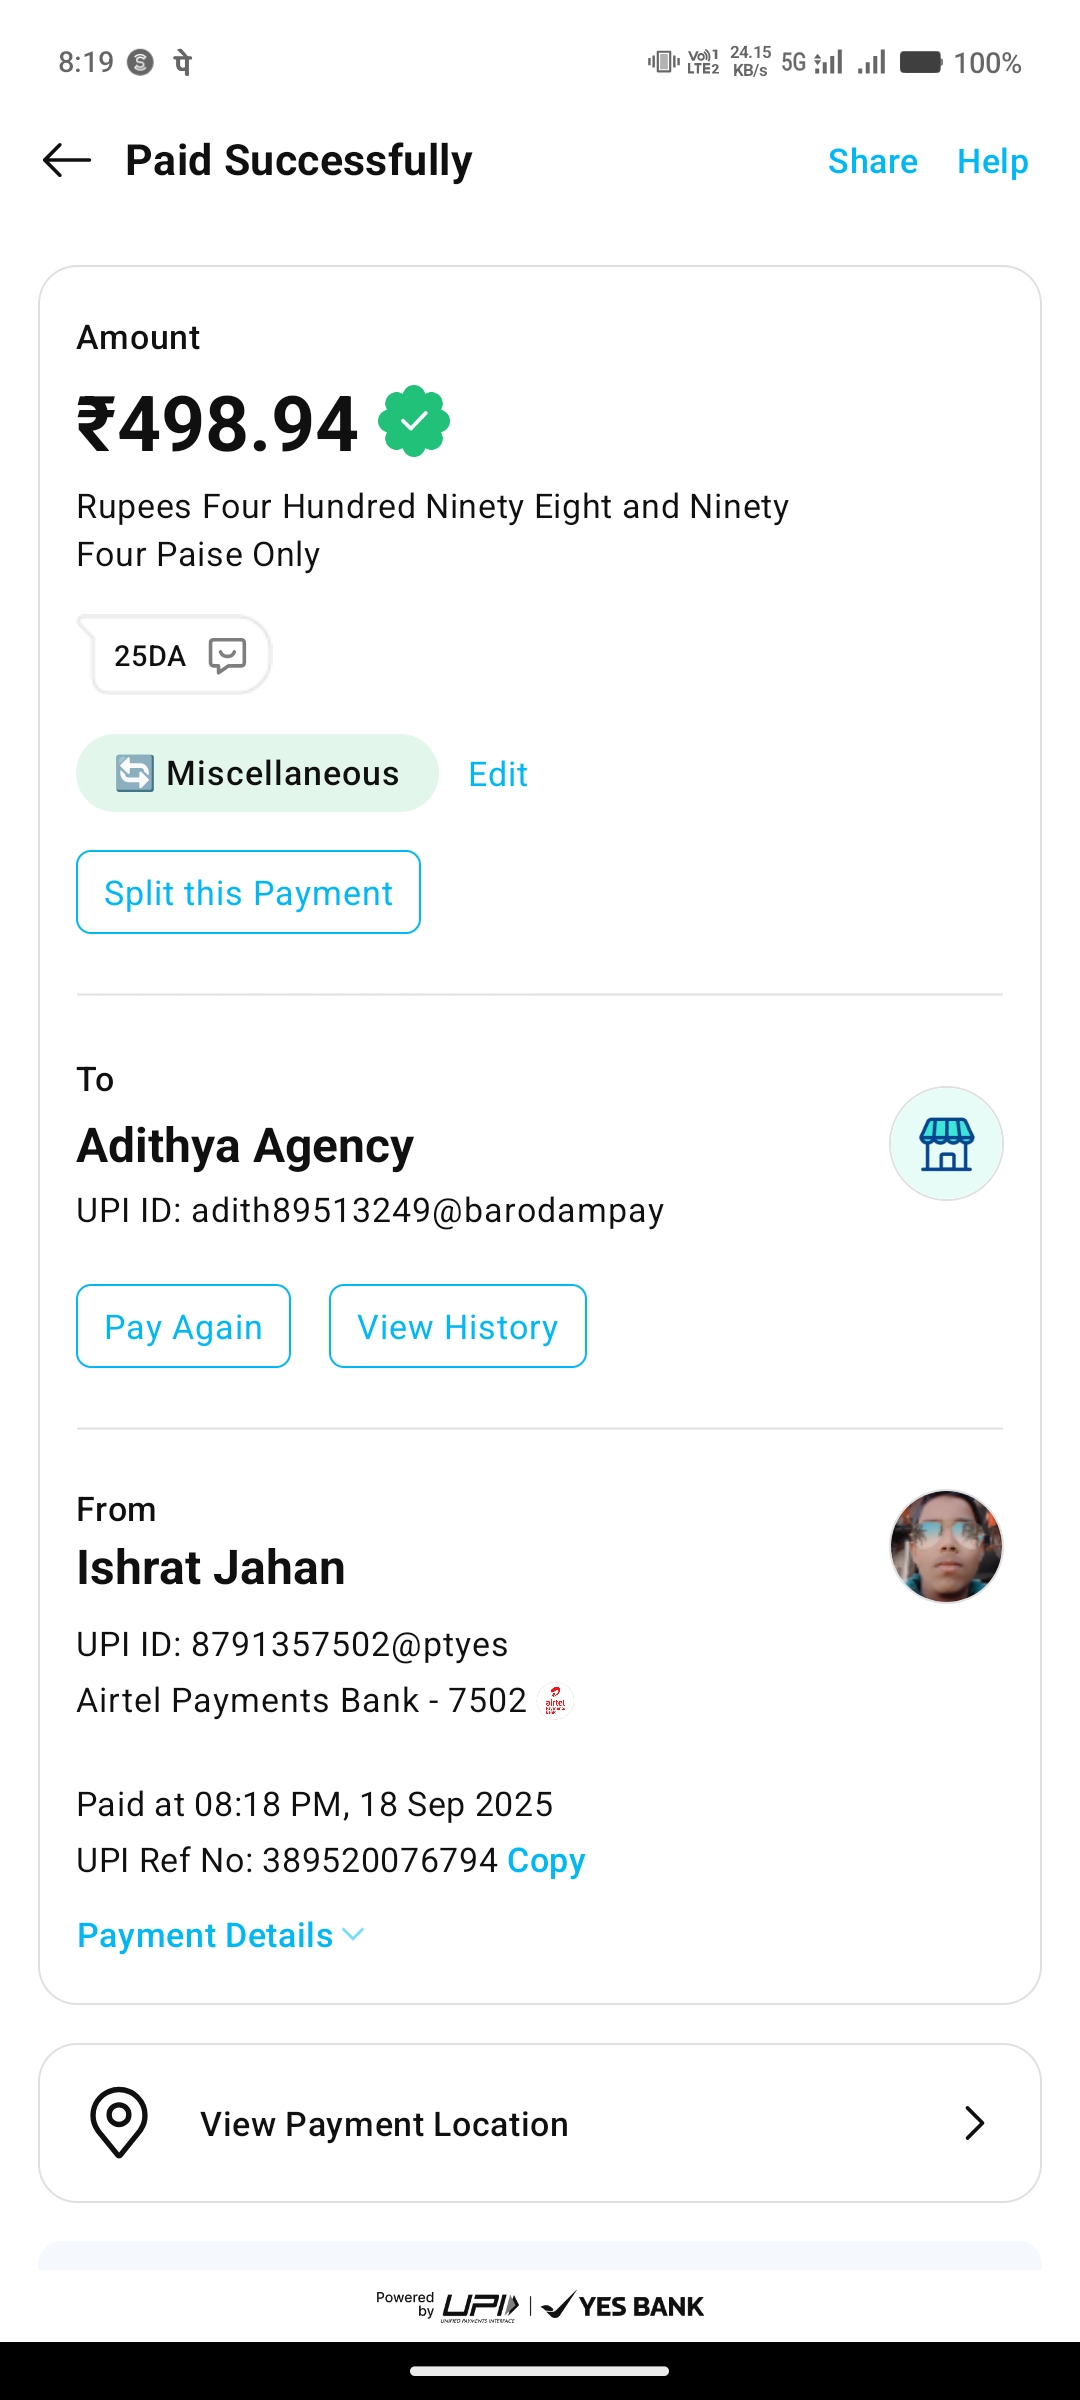Open the Help link in header

click(992, 161)
